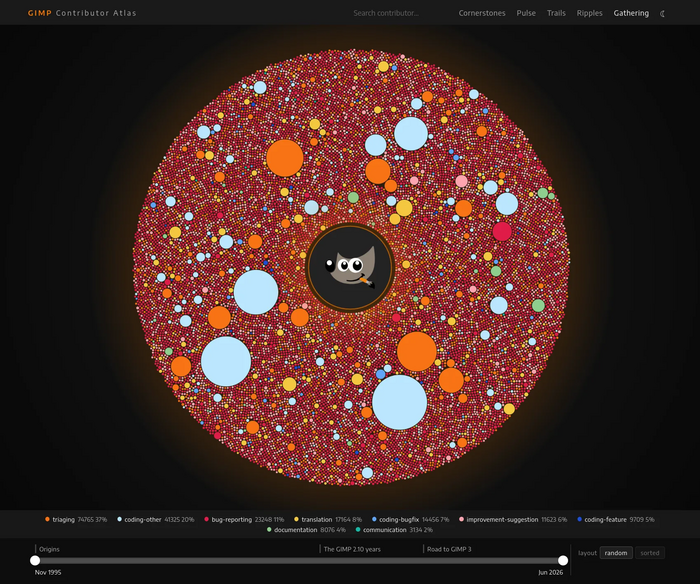Toggle the coding-other legend category
This screenshot has height=584, width=700.
tap(155, 519)
